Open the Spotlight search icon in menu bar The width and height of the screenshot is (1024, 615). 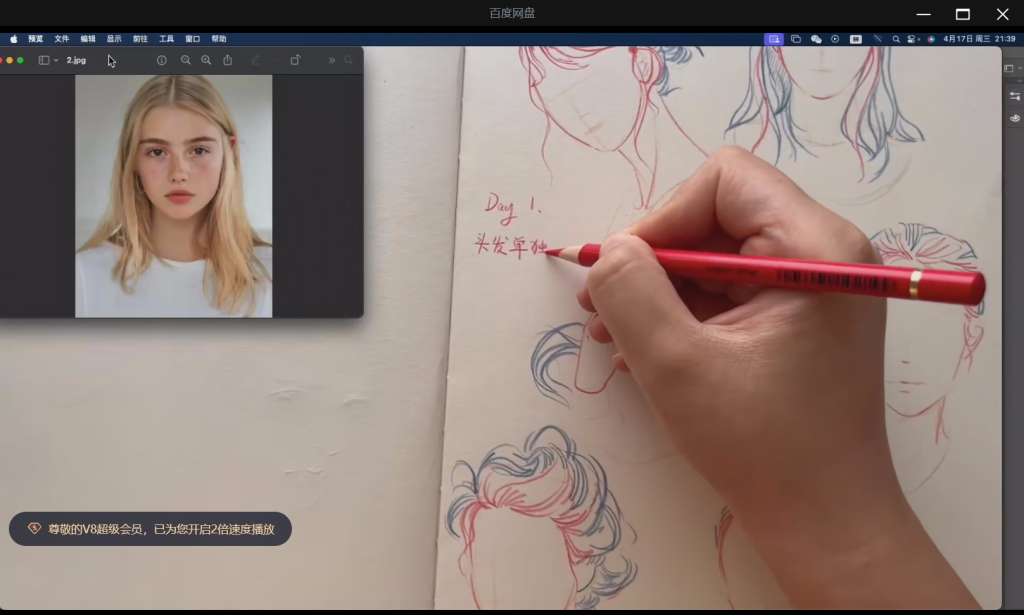tap(896, 39)
